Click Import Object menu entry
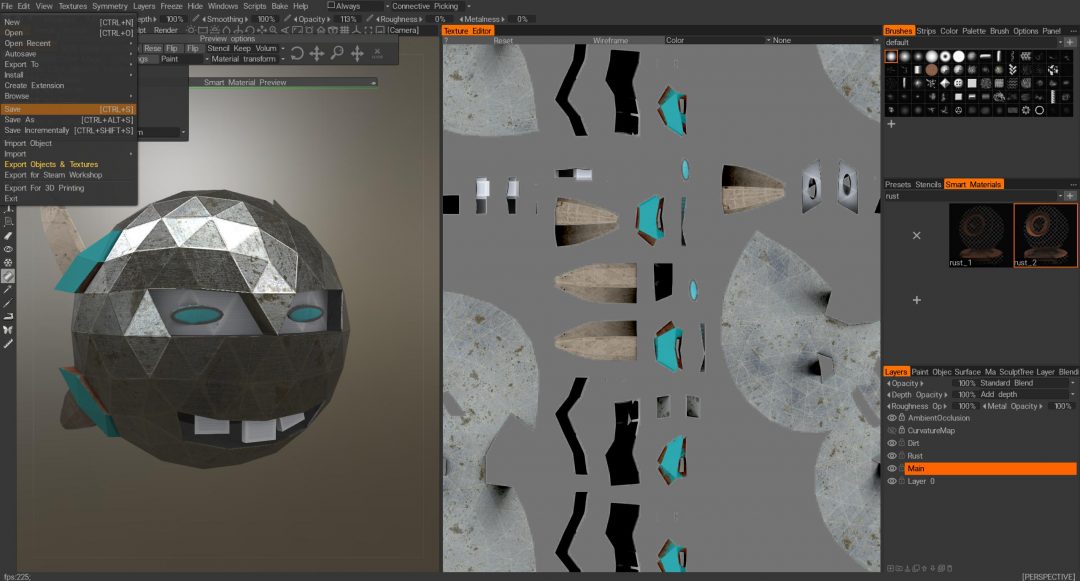The image size is (1080, 581). (28, 143)
